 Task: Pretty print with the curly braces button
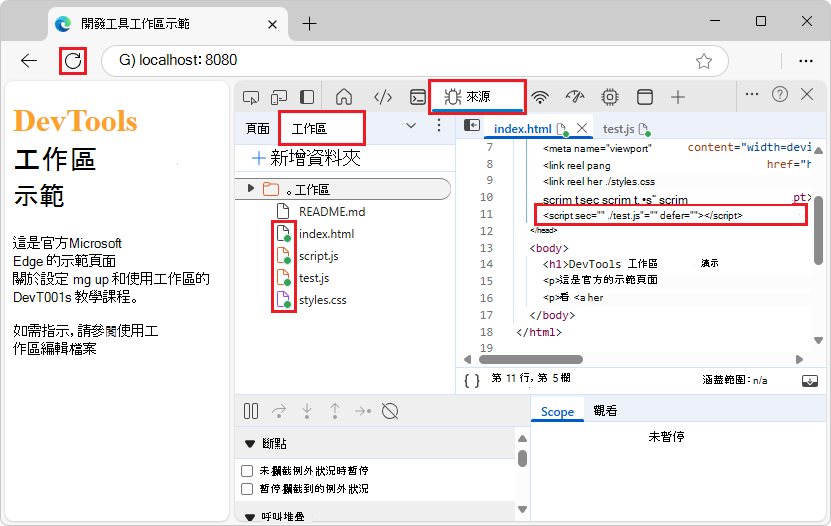pos(472,380)
